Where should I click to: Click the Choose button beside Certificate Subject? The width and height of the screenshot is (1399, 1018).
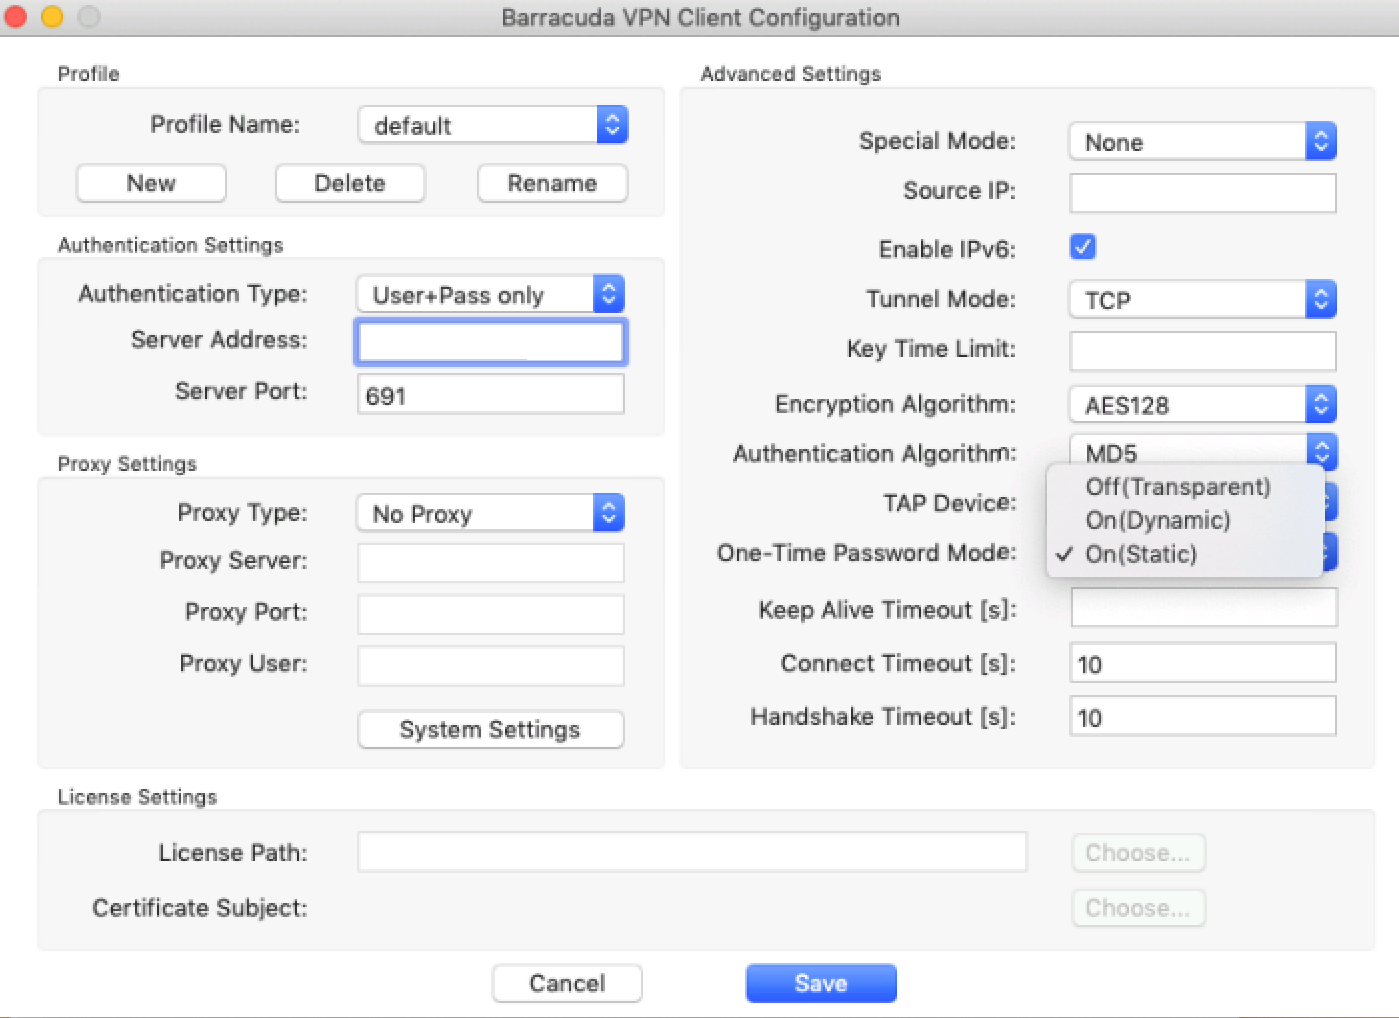point(1138,908)
